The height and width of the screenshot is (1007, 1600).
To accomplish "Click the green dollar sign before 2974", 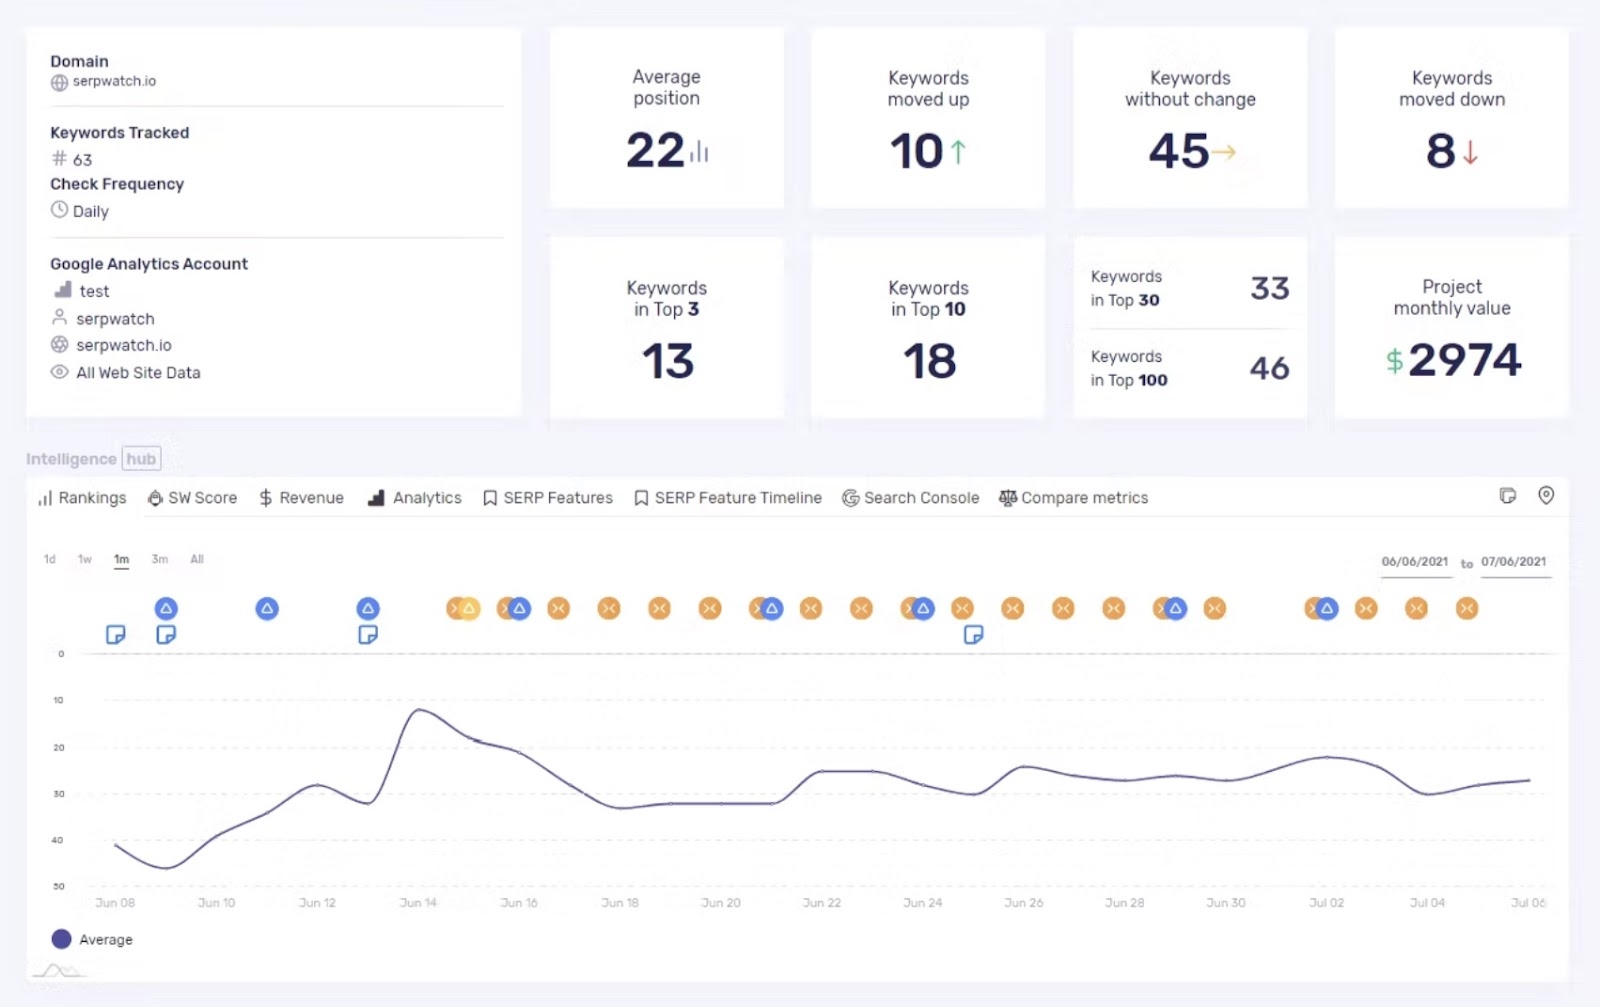I will [x=1394, y=361].
